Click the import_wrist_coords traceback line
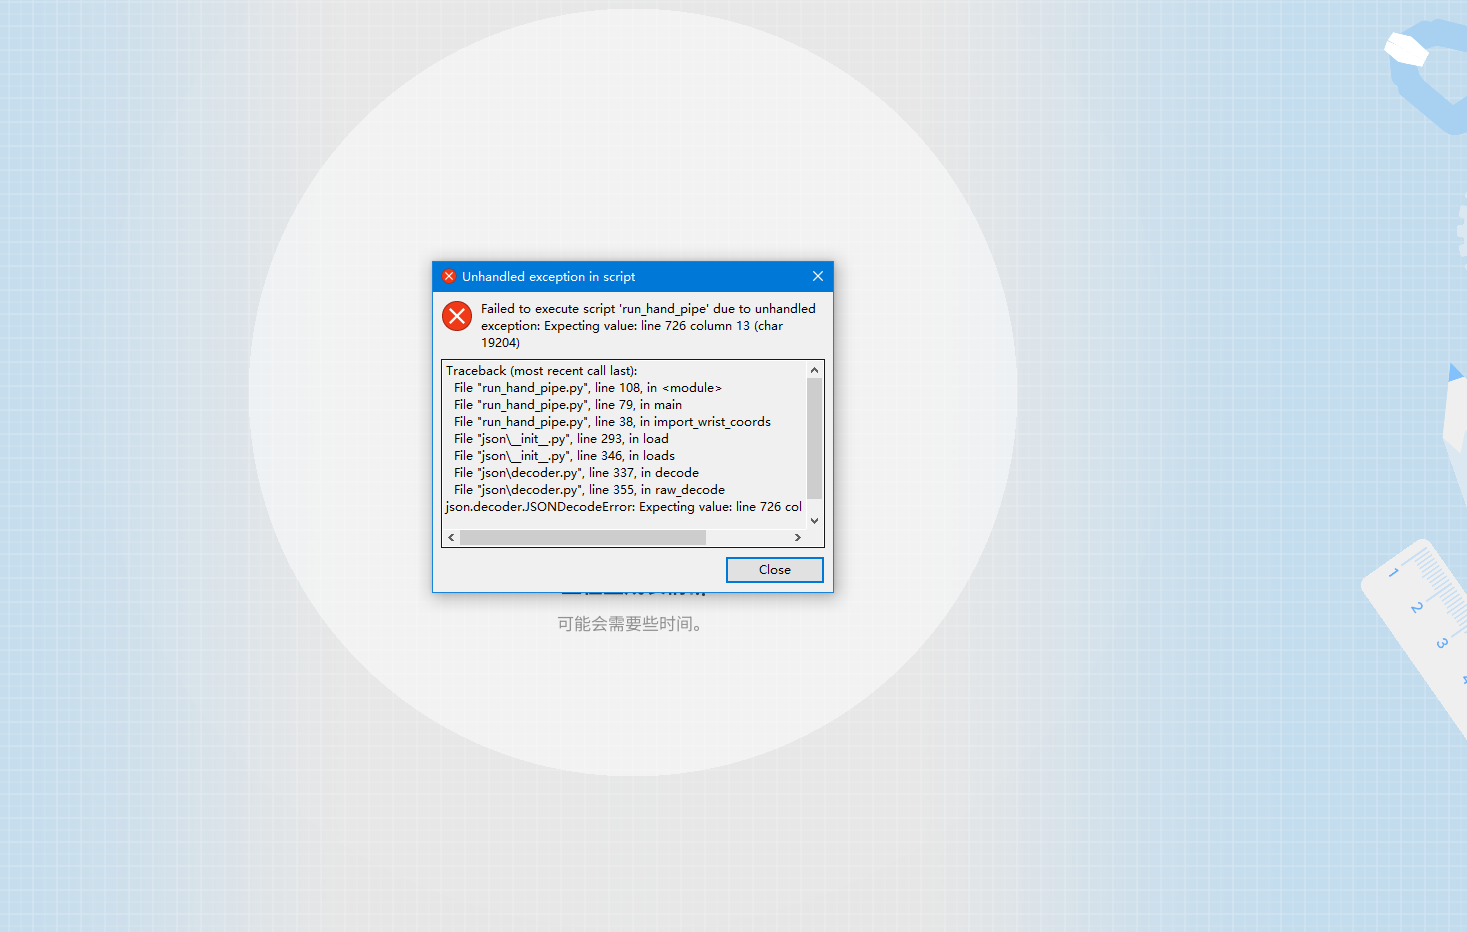This screenshot has height=932, width=1467. 612,422
